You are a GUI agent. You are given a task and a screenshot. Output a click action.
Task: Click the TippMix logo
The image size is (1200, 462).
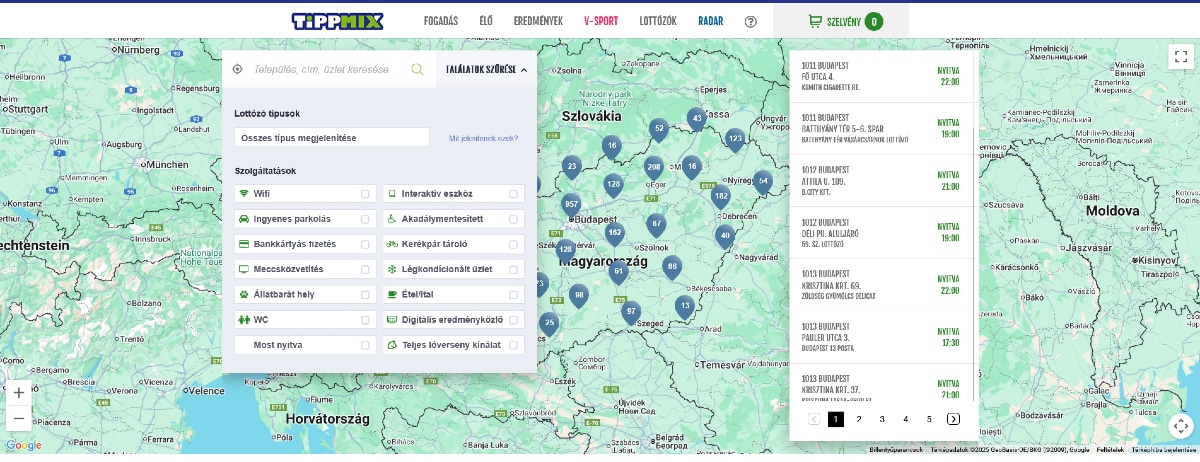click(x=337, y=21)
